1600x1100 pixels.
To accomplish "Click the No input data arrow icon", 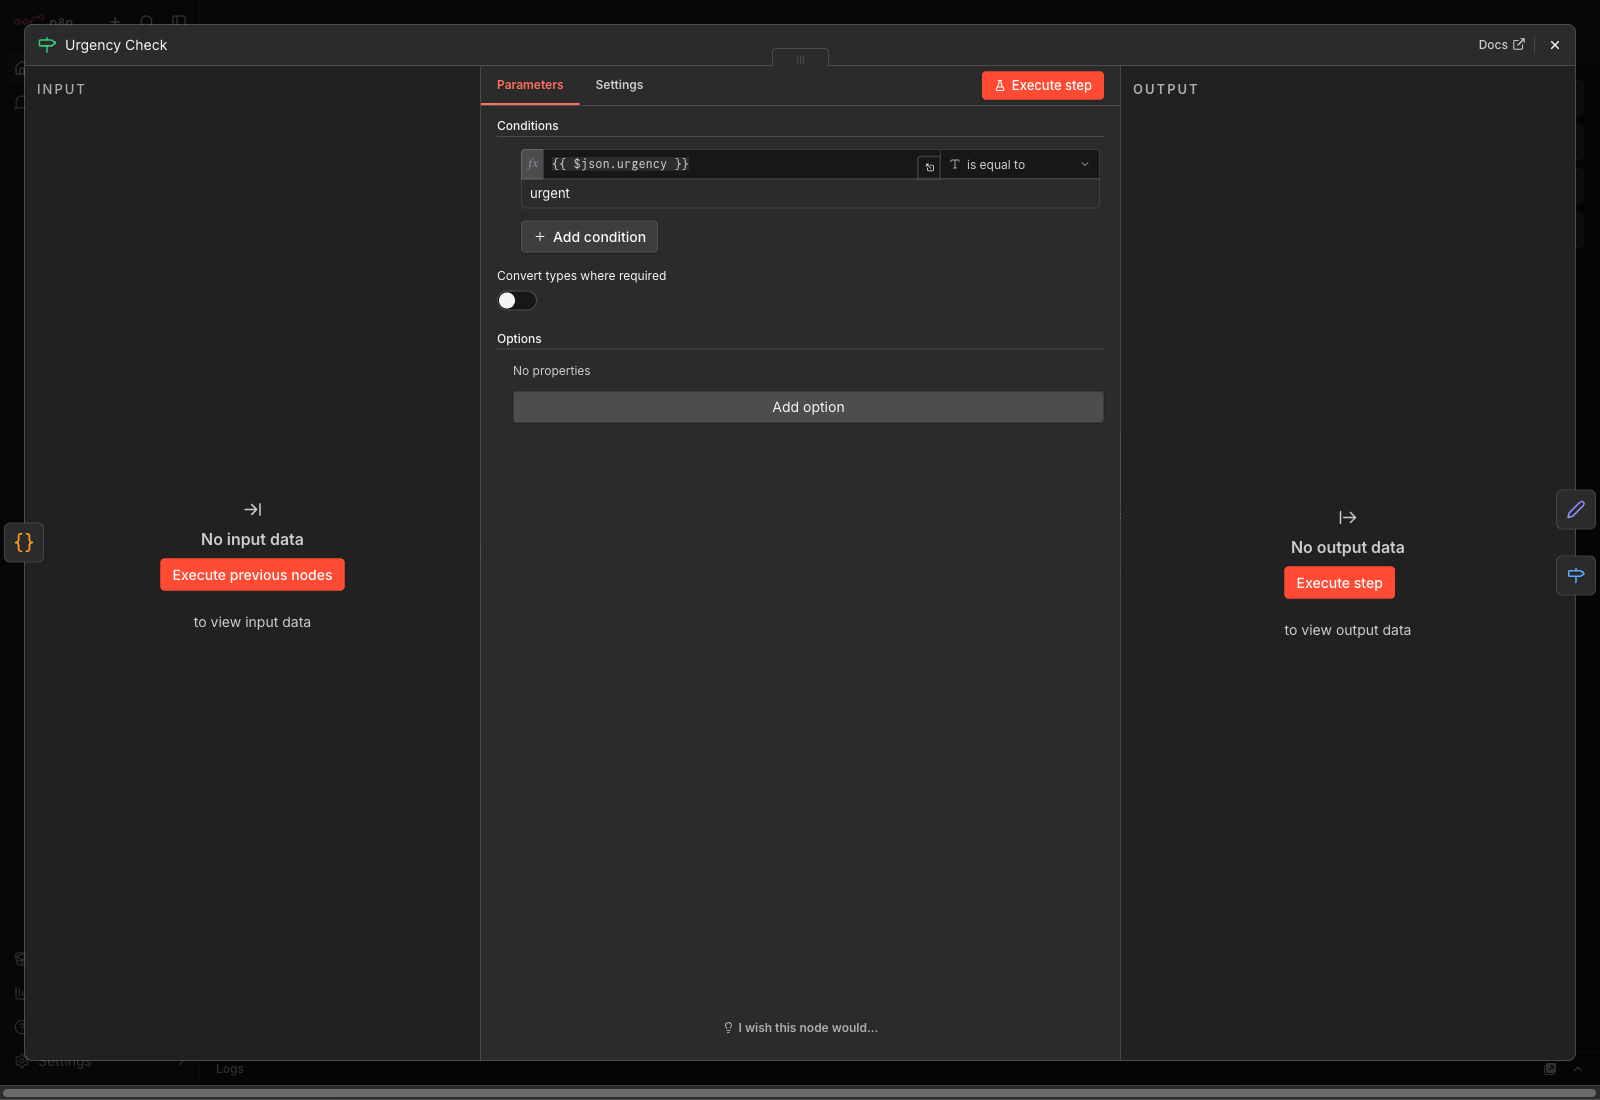I will point(252,510).
